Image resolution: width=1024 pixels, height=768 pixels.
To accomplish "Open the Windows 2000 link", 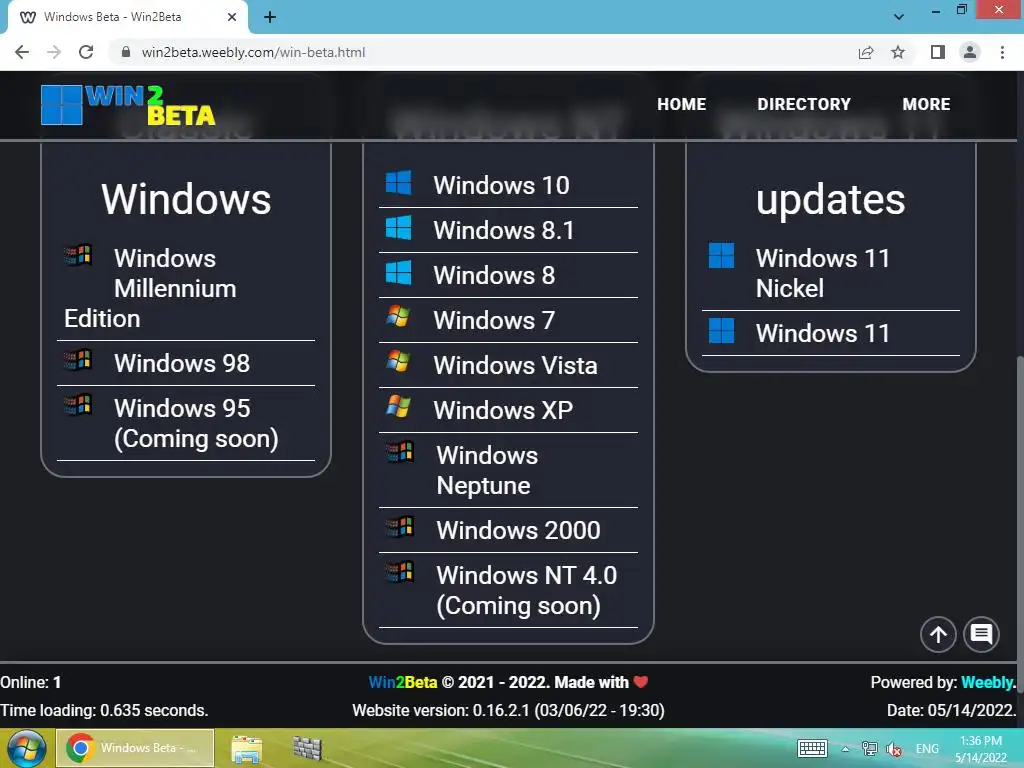I will (x=519, y=530).
